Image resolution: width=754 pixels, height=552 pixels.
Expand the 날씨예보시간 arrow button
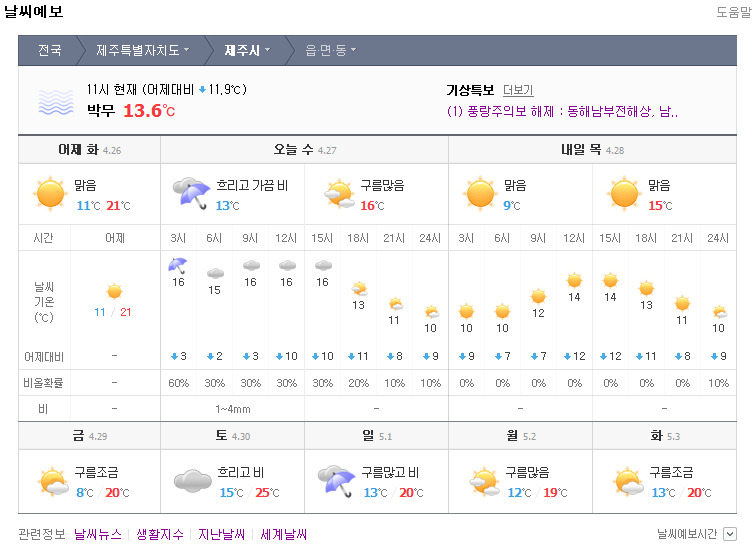(729, 535)
